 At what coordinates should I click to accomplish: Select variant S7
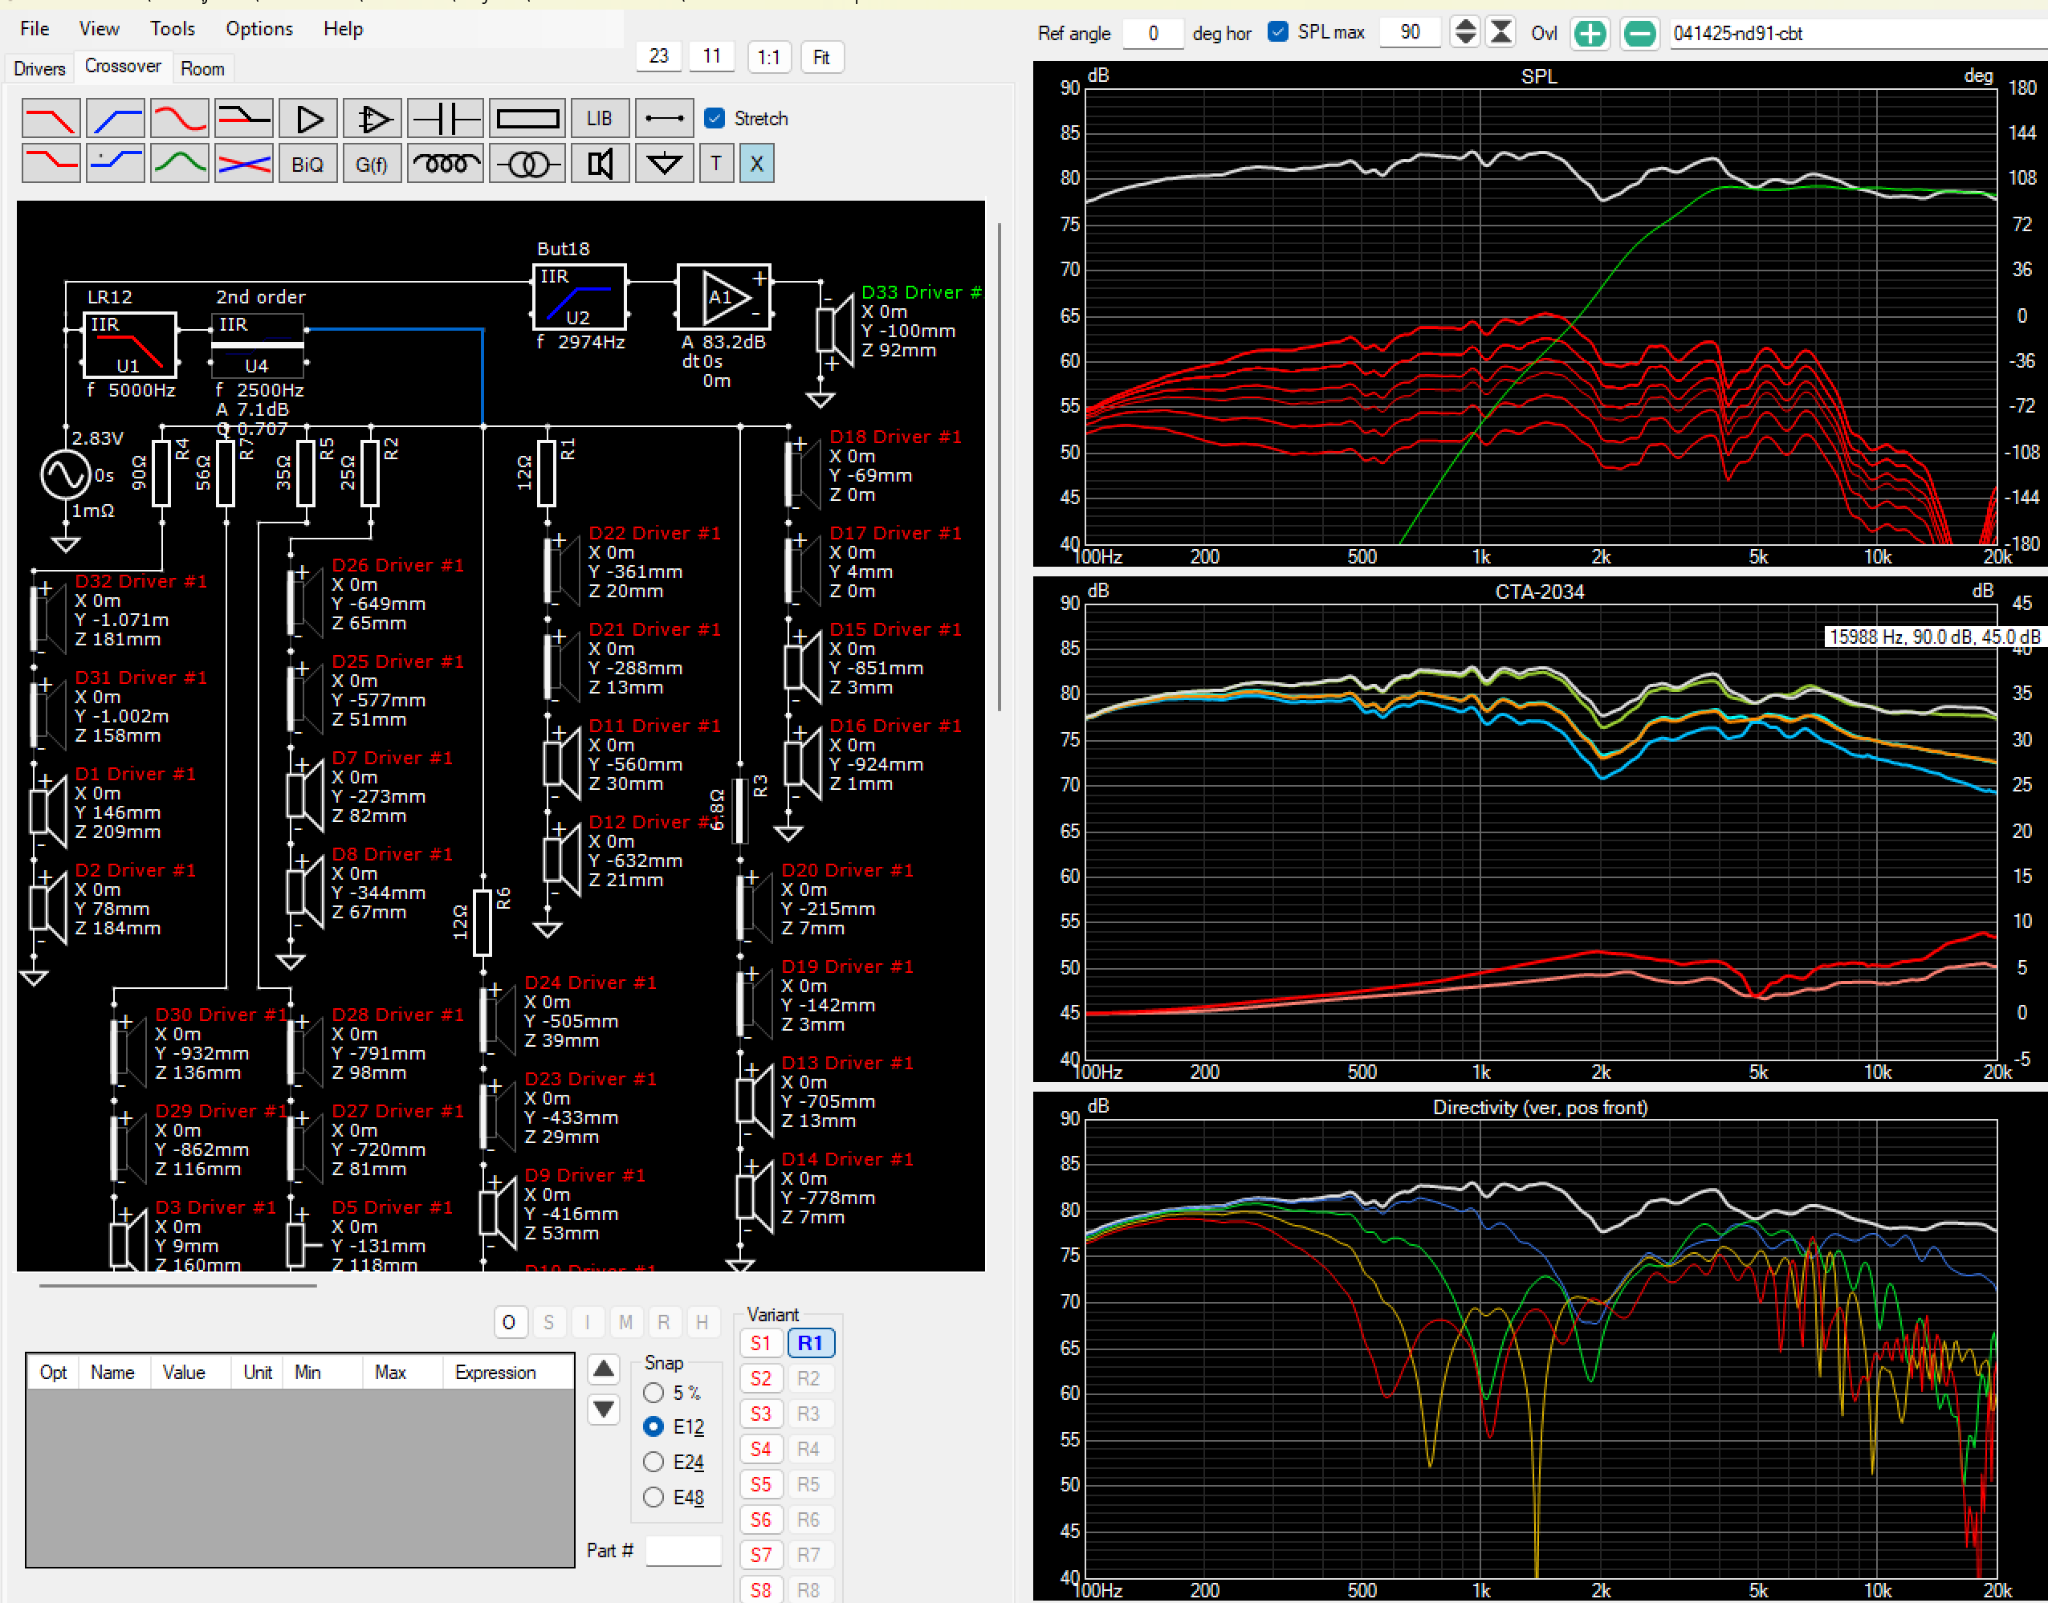click(761, 1555)
